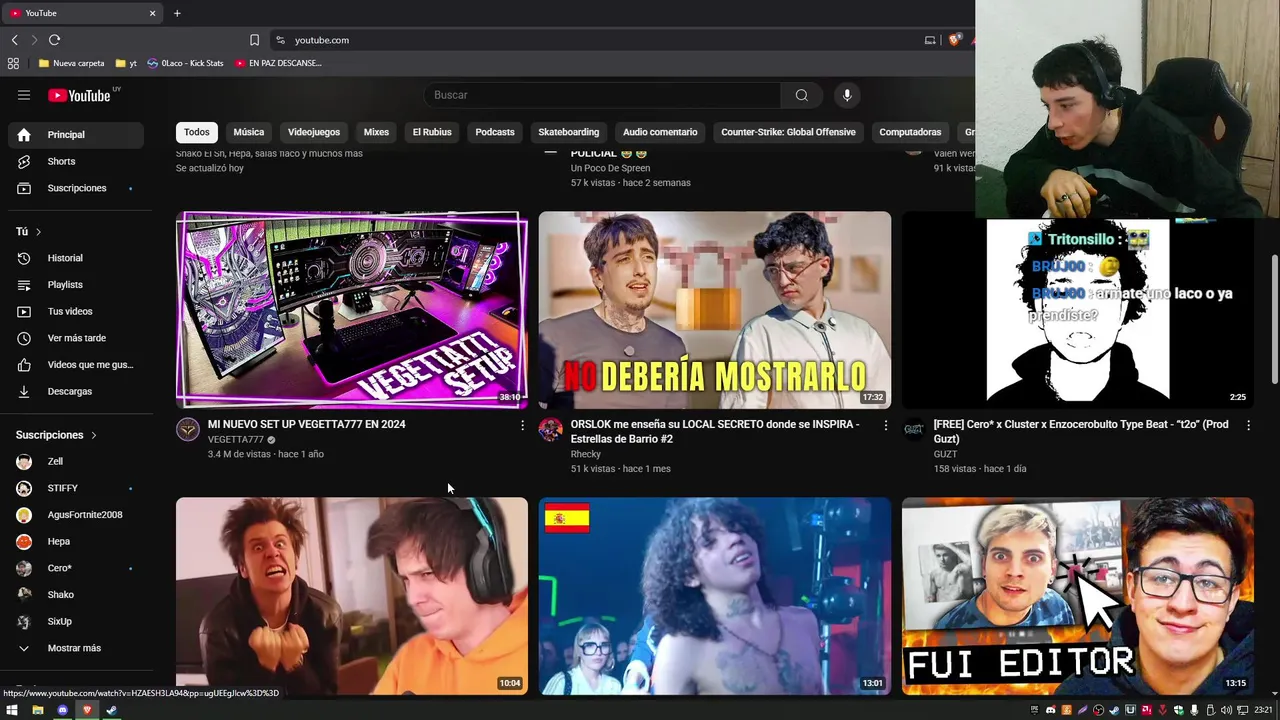Go back in browser history
1280x720 pixels.
14,40
